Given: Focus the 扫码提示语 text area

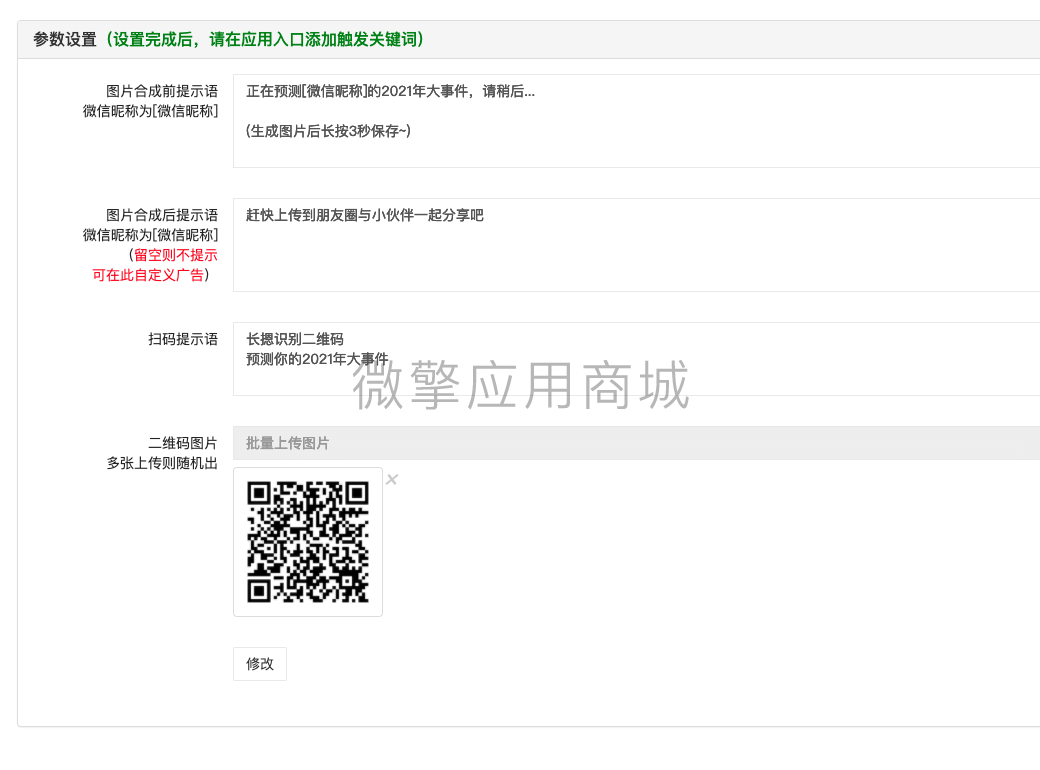Looking at the screenshot, I should coord(636,359).
